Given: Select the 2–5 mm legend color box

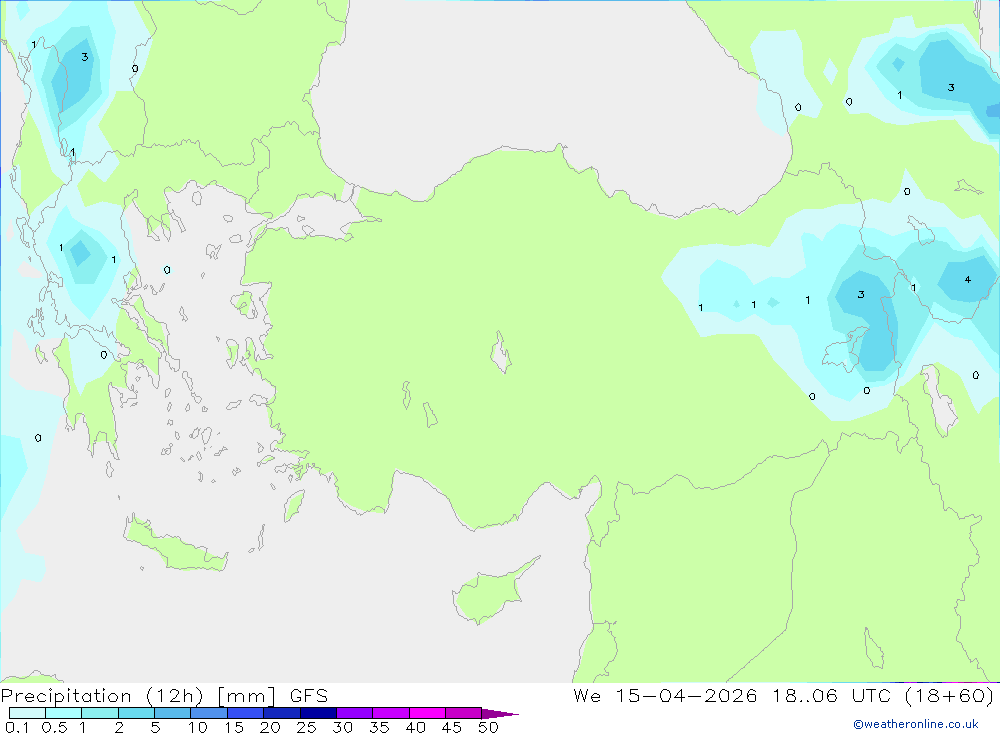Looking at the screenshot, I should coord(136,713).
